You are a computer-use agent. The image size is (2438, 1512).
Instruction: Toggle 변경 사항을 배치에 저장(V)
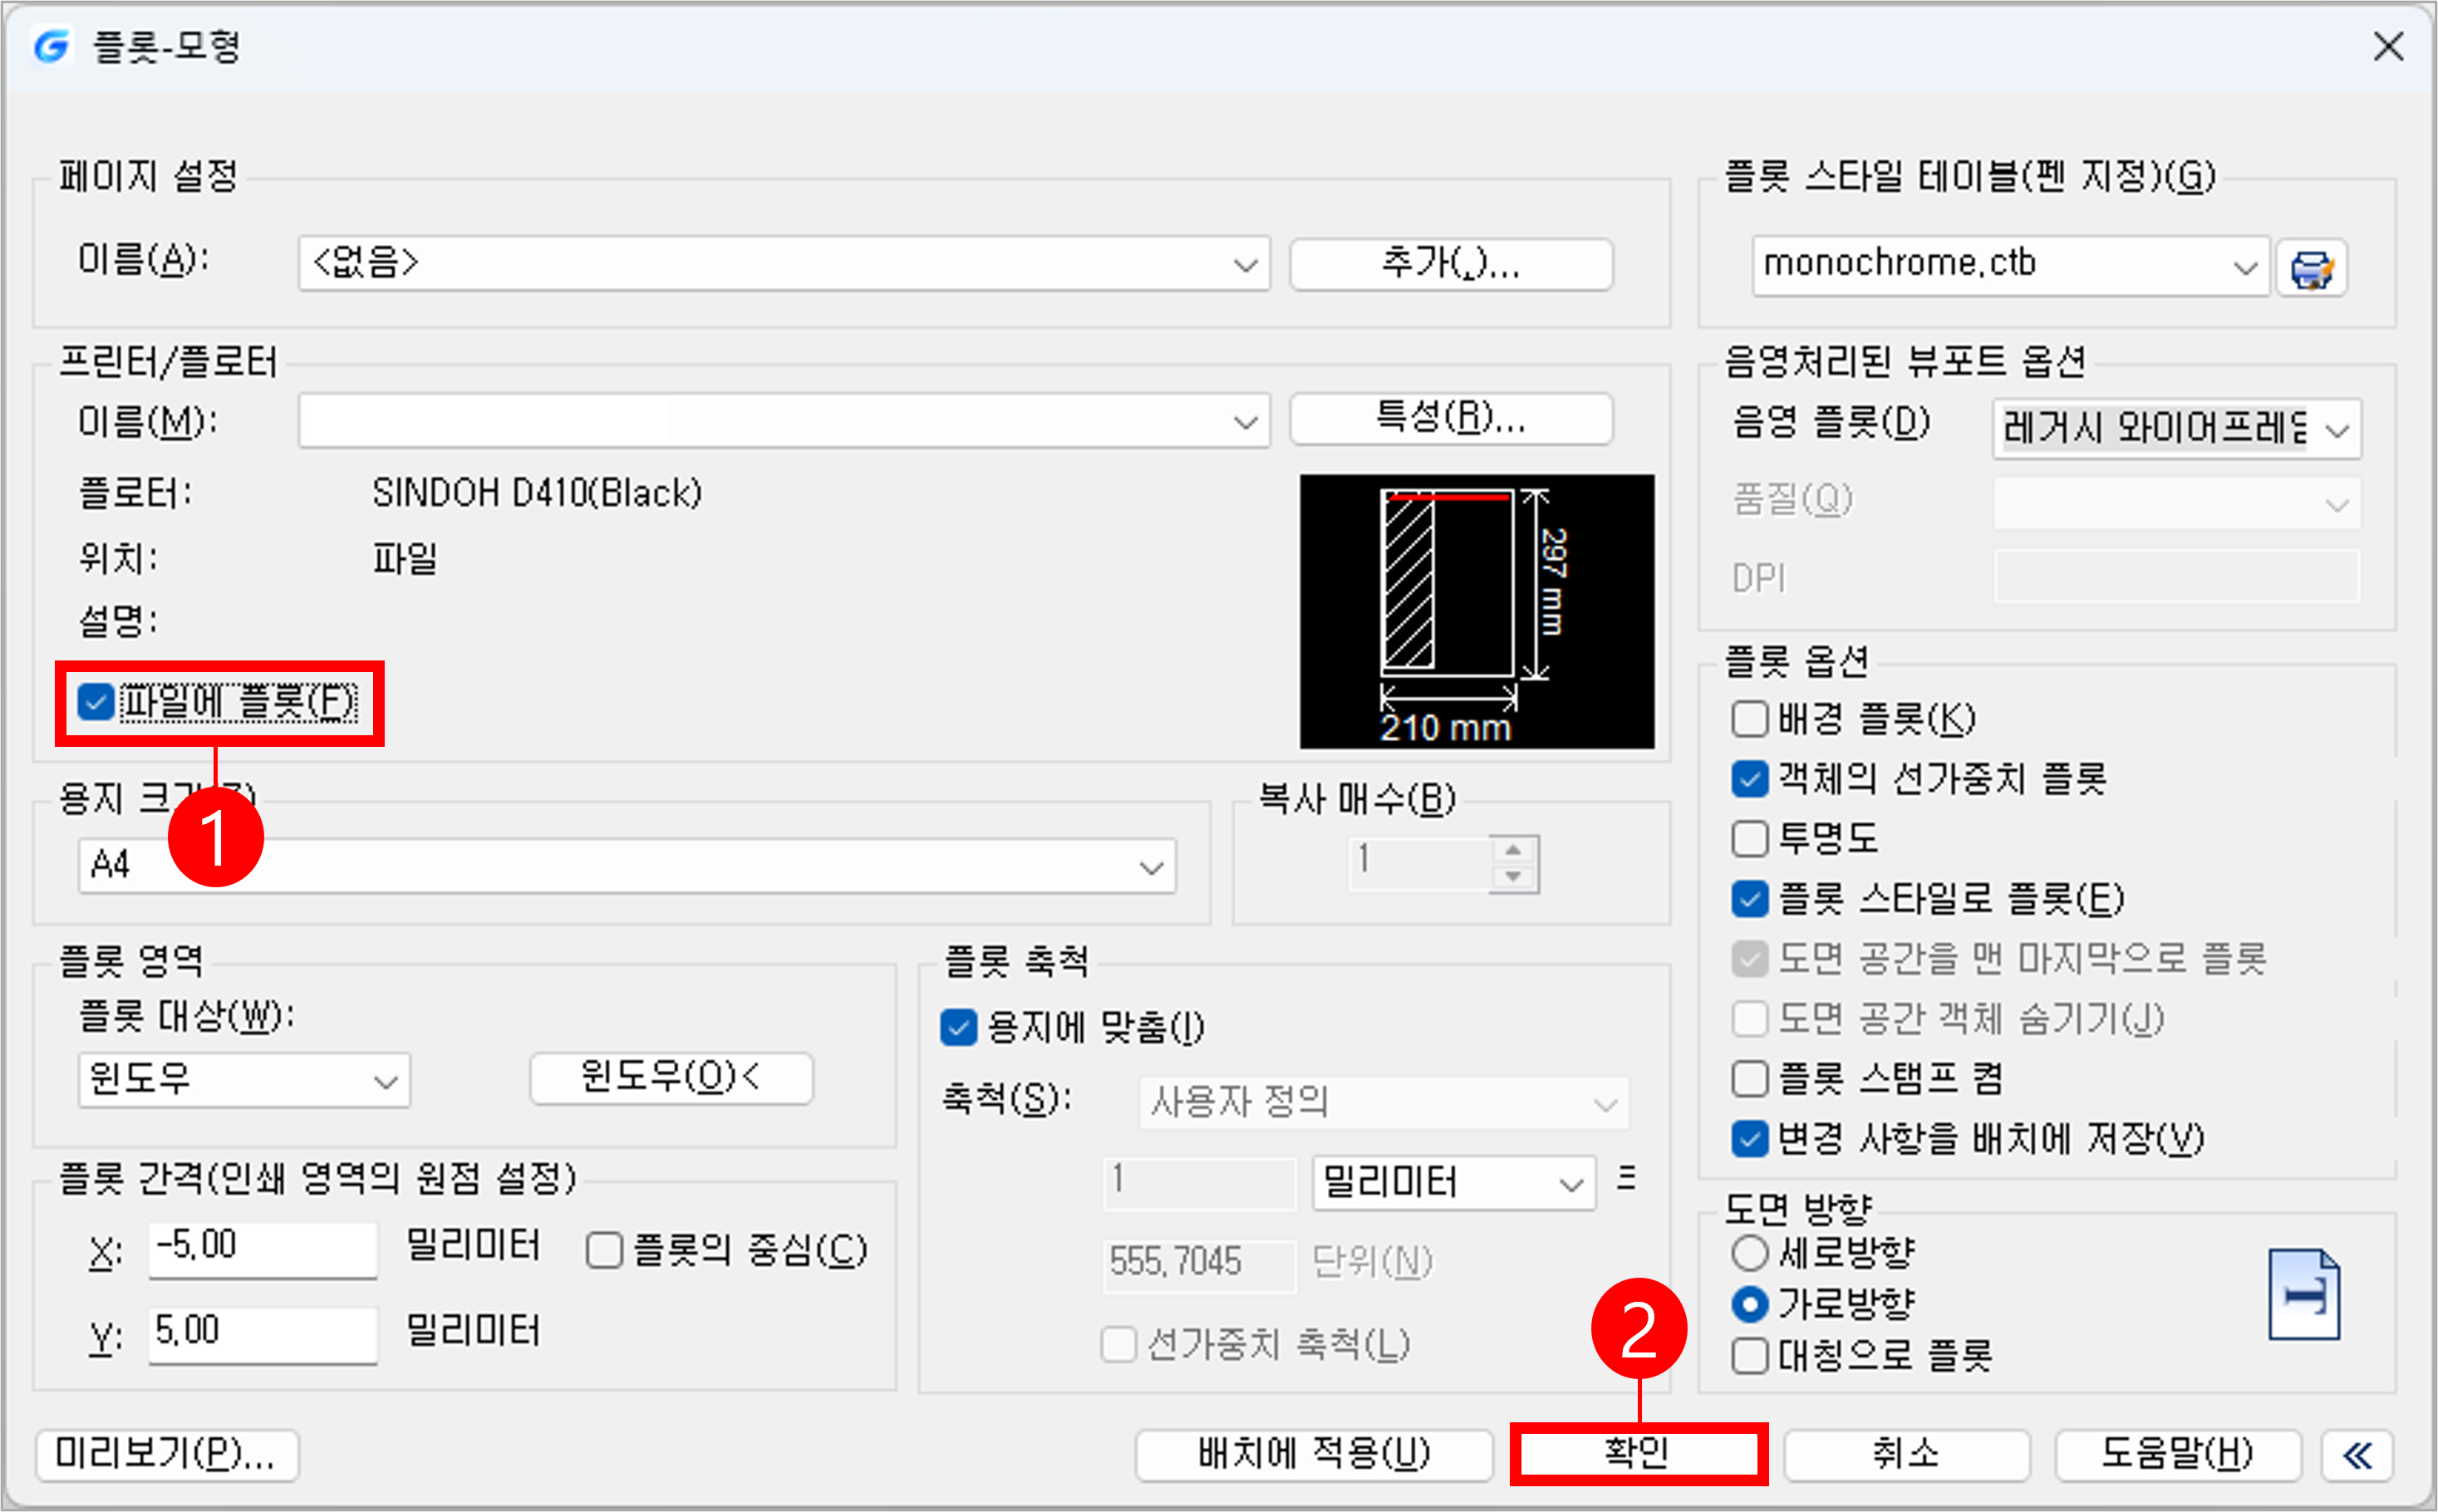click(x=1750, y=1138)
